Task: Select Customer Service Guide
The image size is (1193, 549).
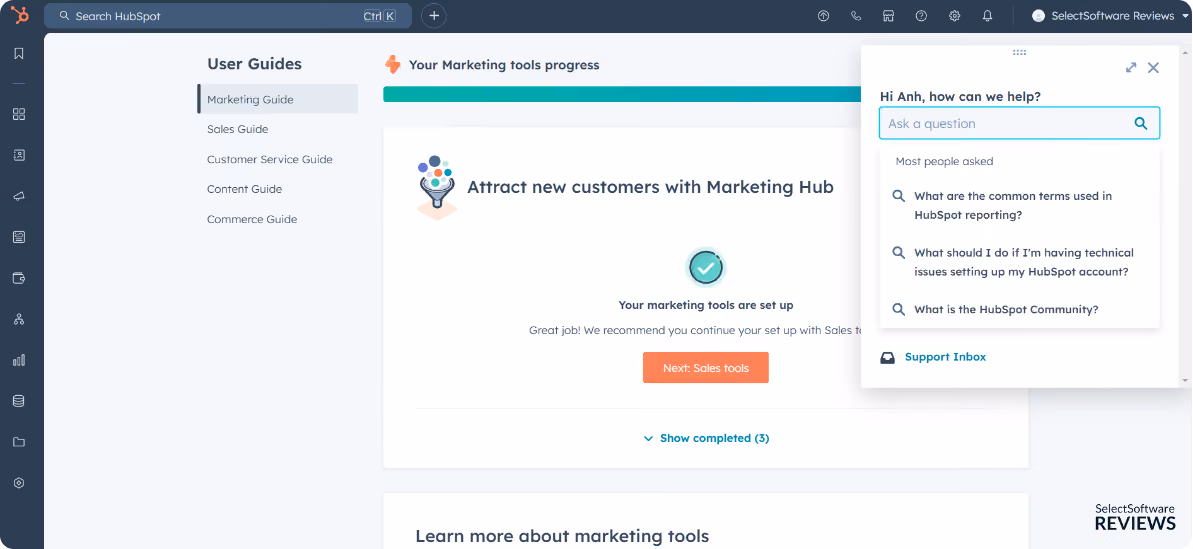Action: [x=269, y=159]
